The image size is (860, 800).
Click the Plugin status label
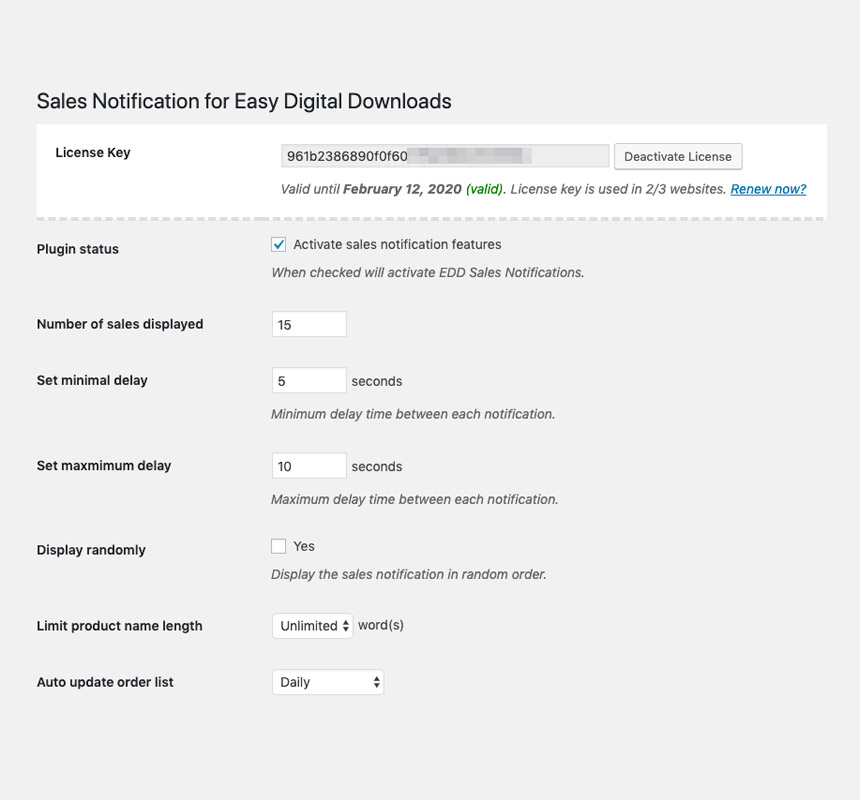[78, 249]
